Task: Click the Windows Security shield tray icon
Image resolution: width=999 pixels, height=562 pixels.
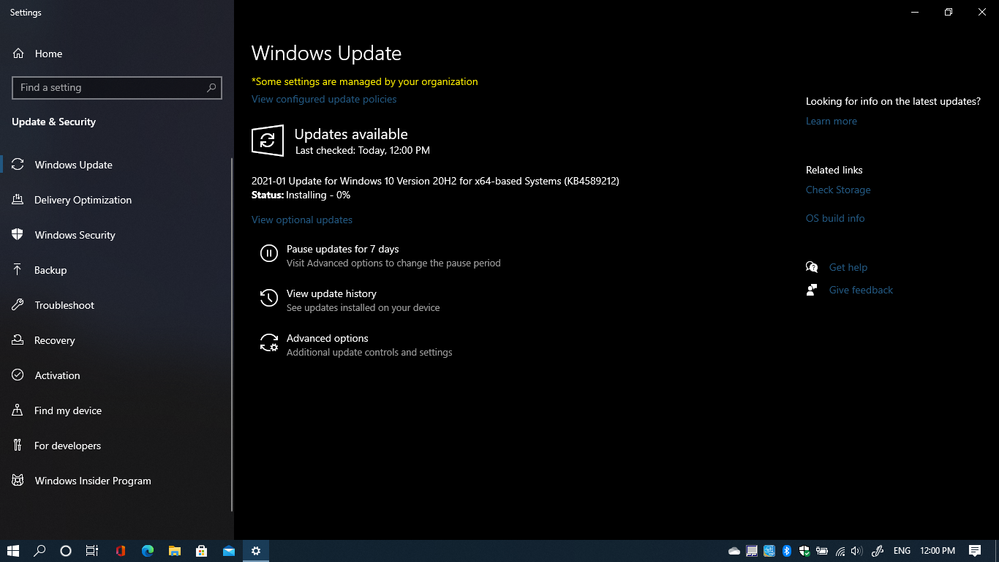Action: [804, 551]
